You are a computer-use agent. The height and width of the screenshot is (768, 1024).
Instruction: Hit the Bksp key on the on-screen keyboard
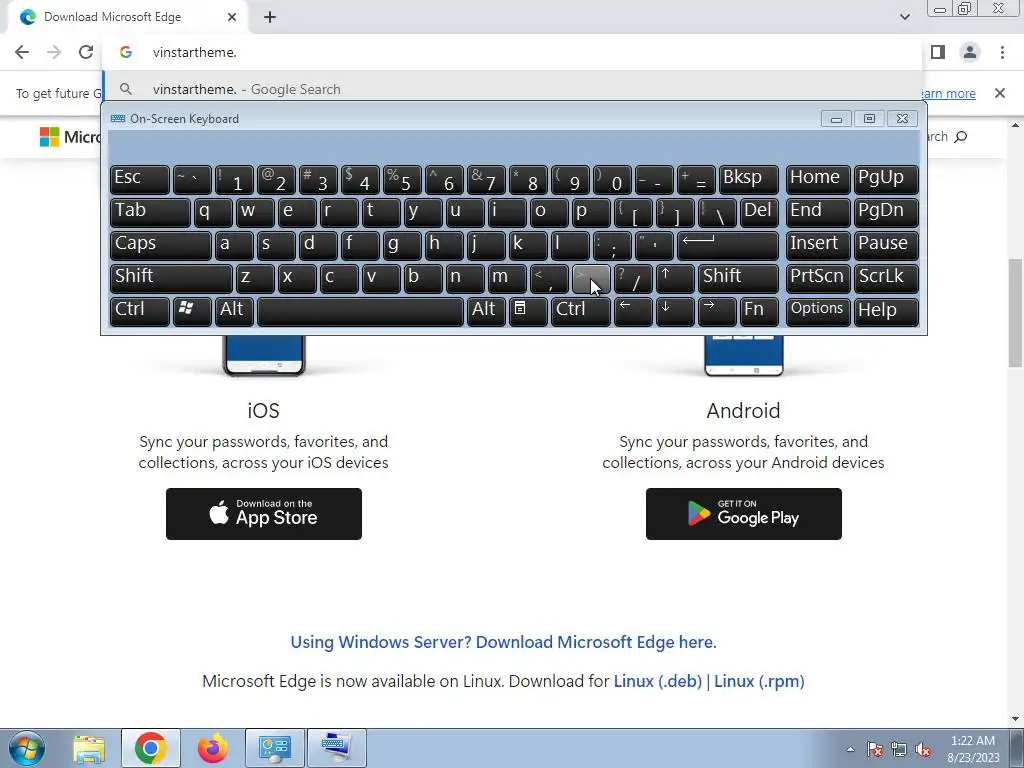tap(748, 179)
